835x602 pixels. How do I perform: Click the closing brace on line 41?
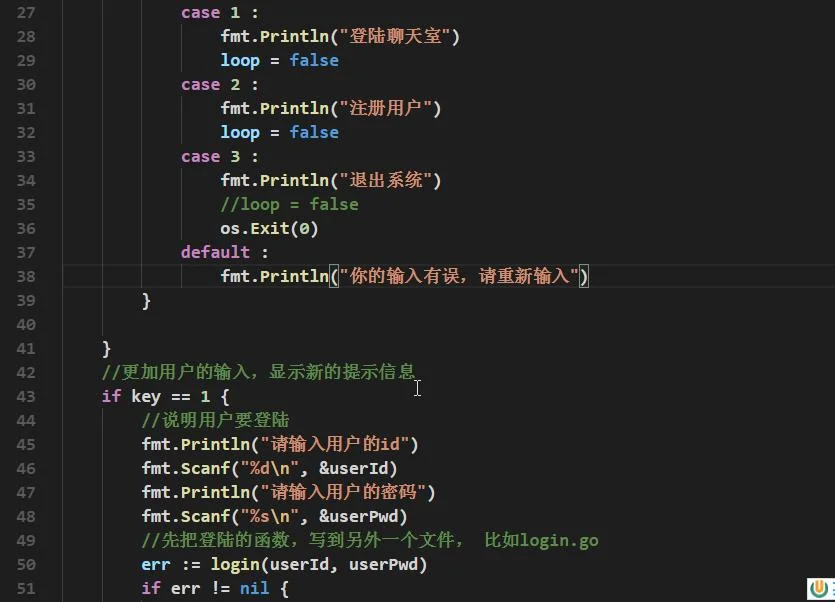[x=106, y=348]
